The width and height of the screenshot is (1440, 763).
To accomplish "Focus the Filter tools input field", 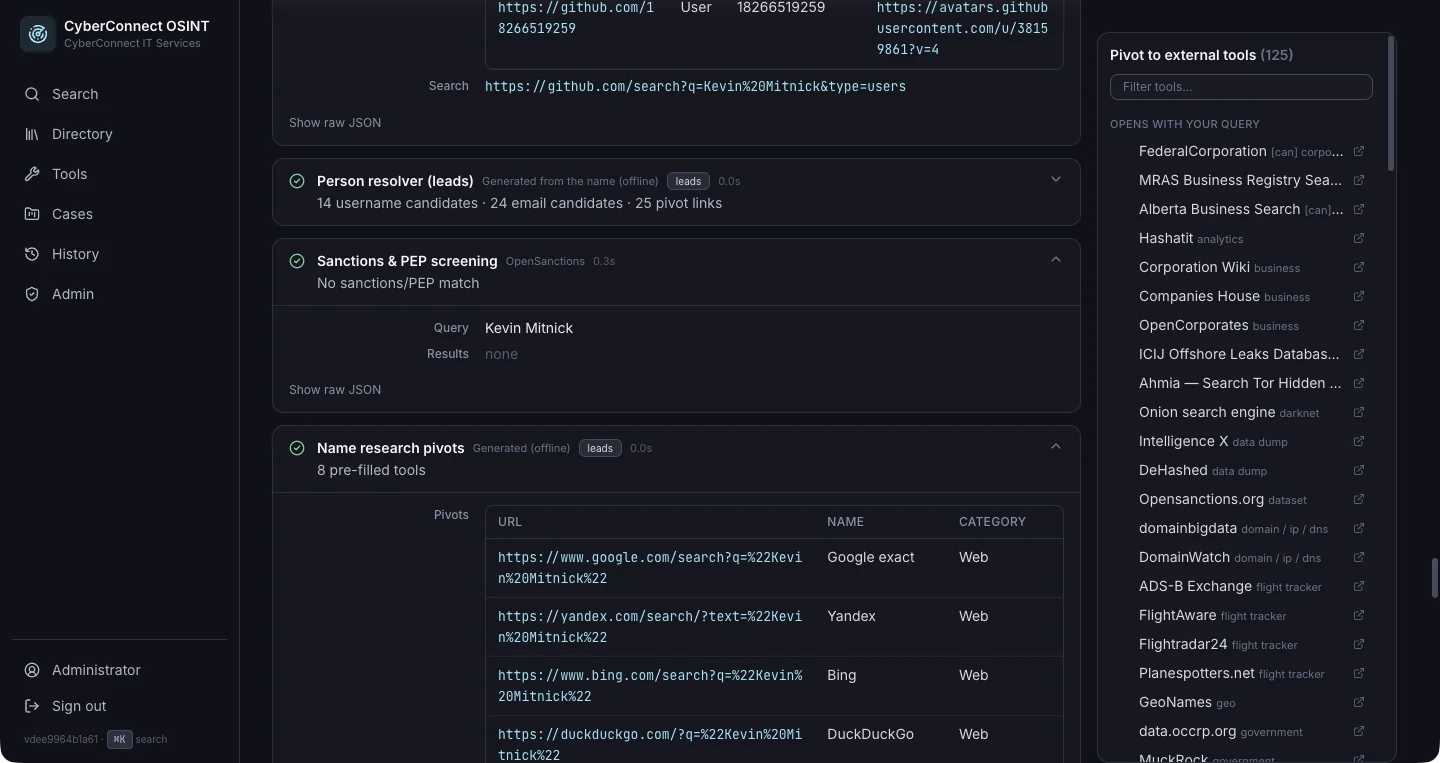I will [1241, 87].
